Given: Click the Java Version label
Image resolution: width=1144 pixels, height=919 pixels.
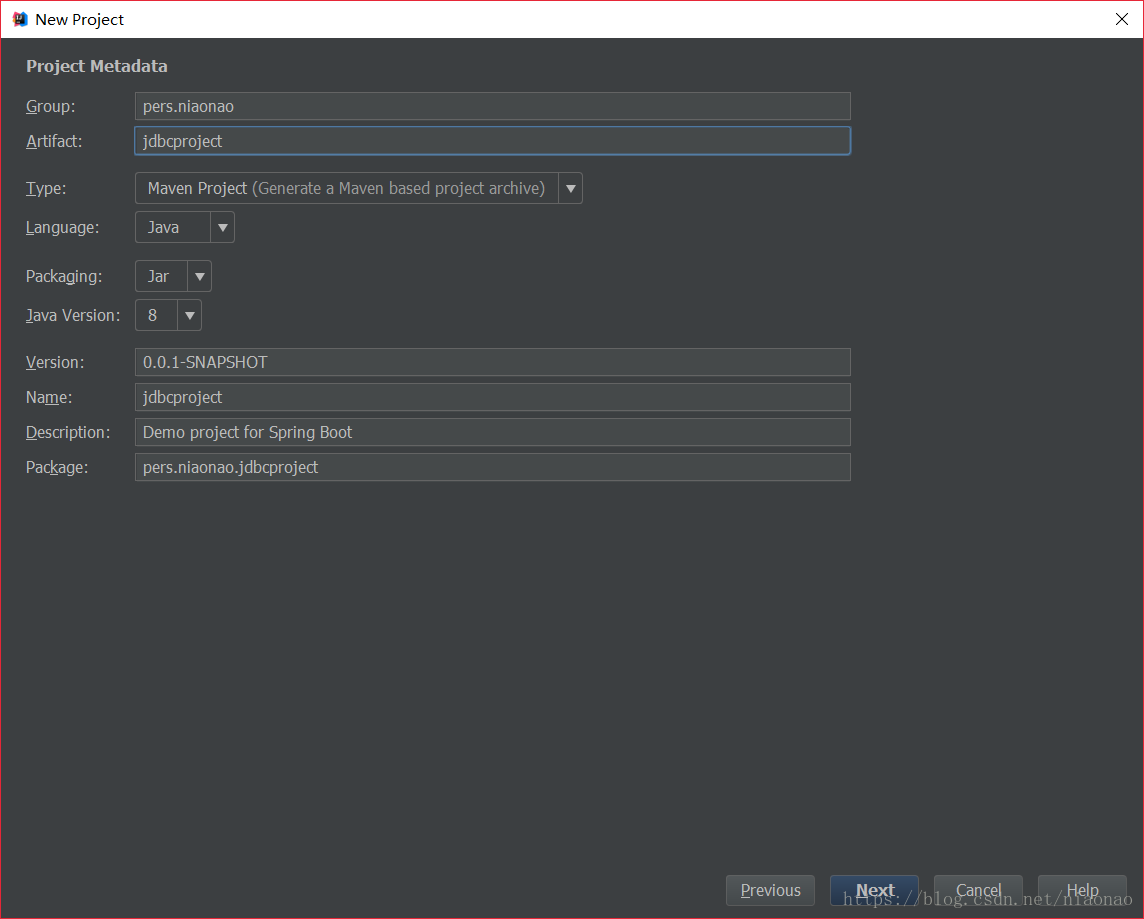Looking at the screenshot, I should pos(73,315).
